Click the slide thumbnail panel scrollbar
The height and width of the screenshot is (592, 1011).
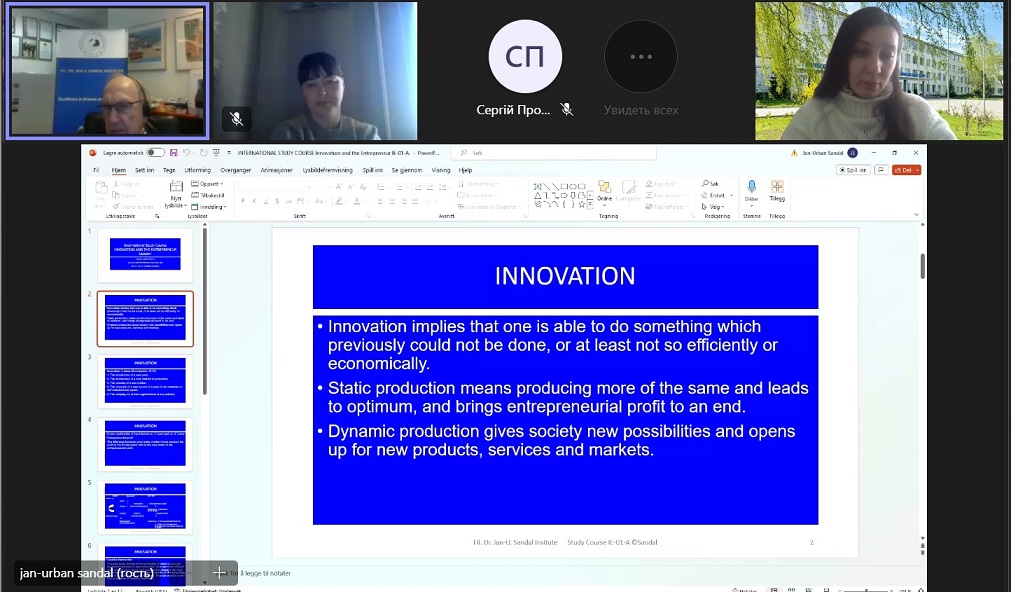coord(205,311)
